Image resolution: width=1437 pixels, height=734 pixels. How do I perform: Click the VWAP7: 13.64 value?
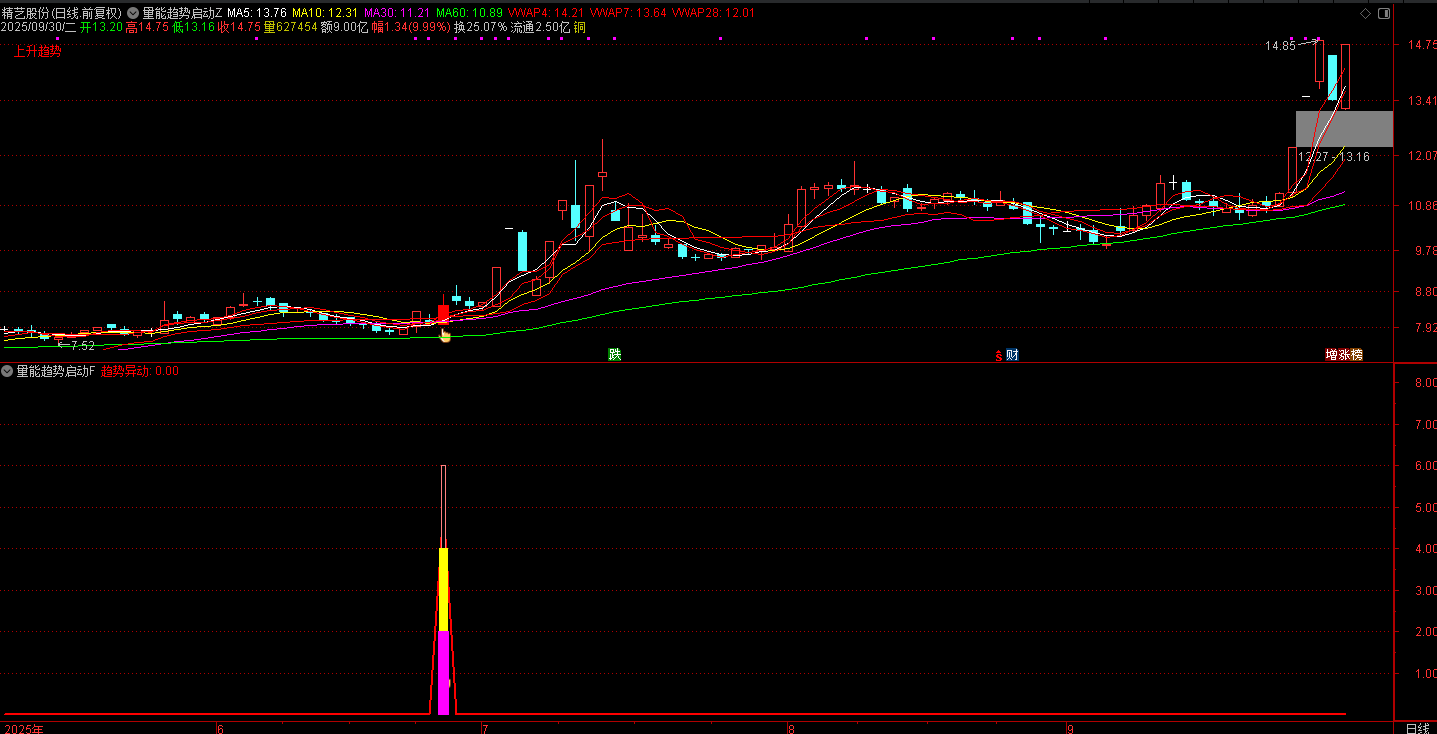point(628,13)
